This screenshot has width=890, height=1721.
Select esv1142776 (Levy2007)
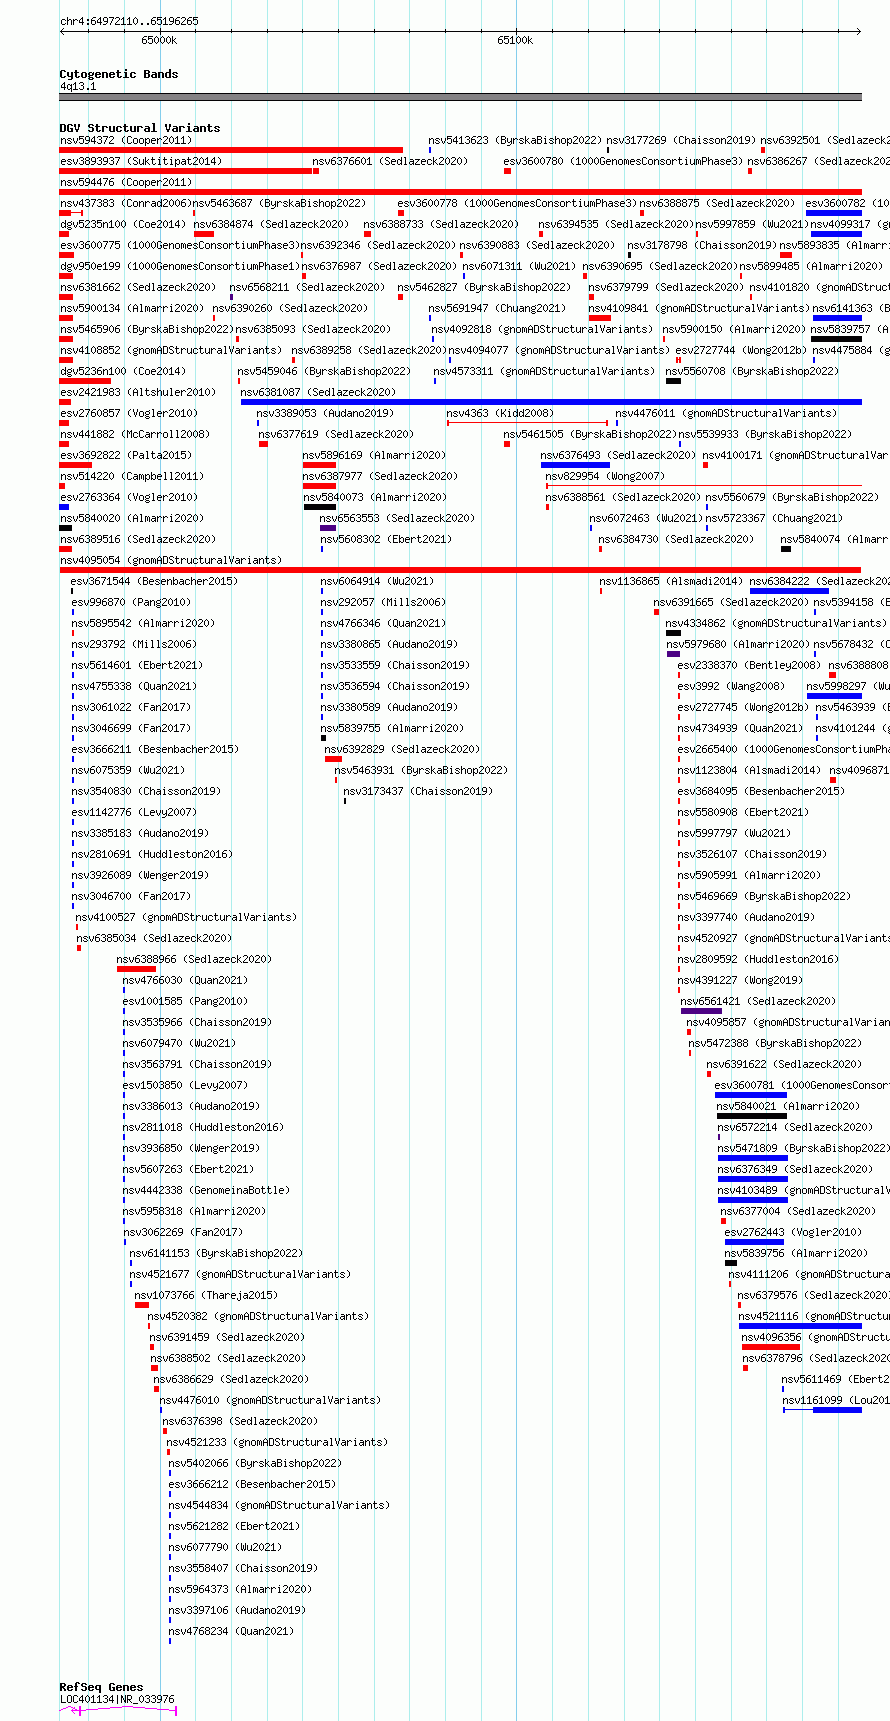[134, 813]
